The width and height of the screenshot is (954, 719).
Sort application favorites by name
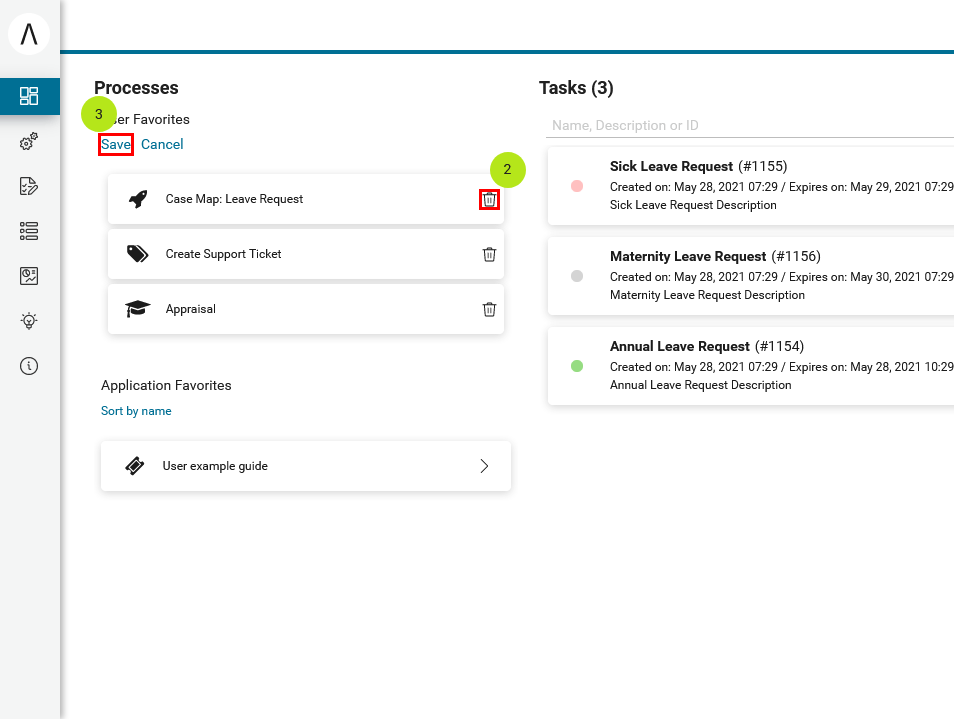(x=136, y=411)
